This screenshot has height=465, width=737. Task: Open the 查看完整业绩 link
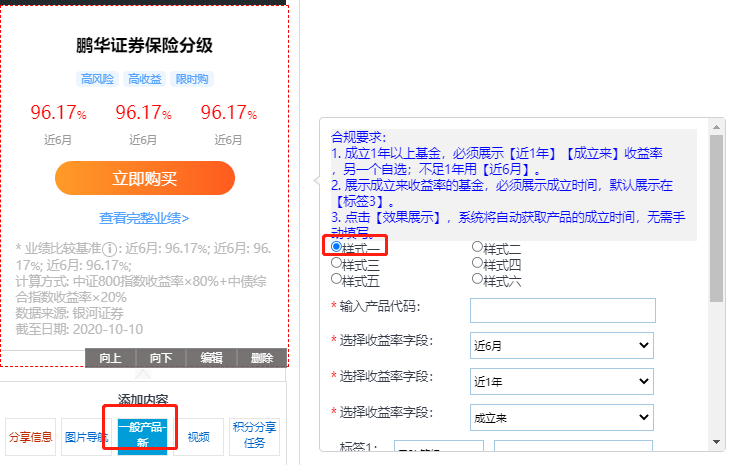(x=144, y=218)
